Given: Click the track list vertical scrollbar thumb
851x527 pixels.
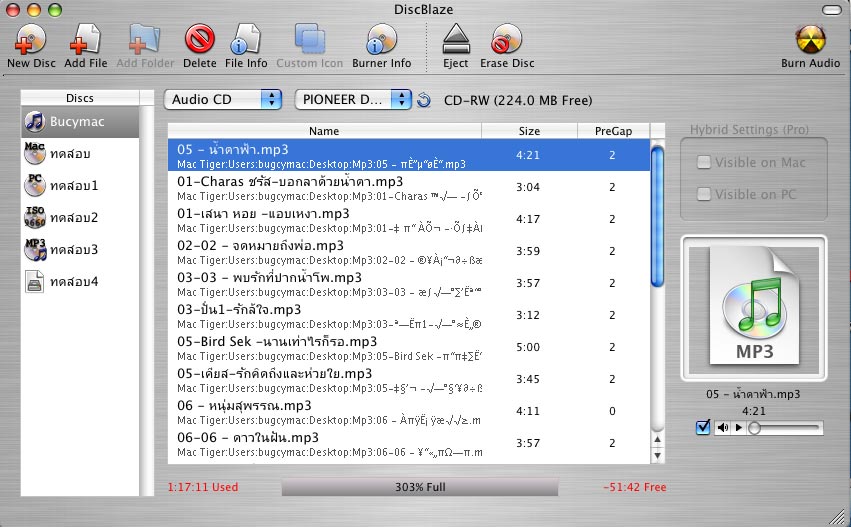Looking at the screenshot, I should click(x=657, y=216).
